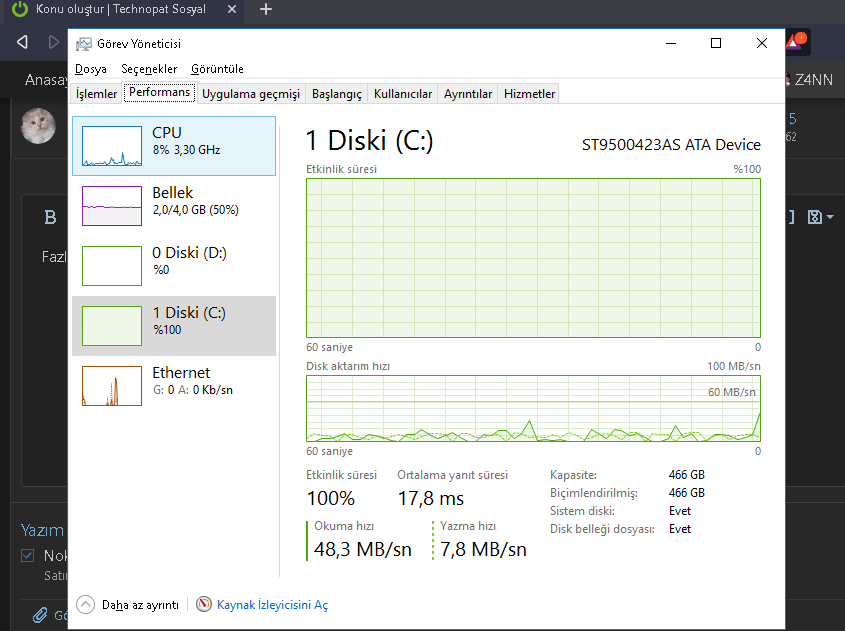
Task: Click the browser back arrow
Action: tap(22, 42)
